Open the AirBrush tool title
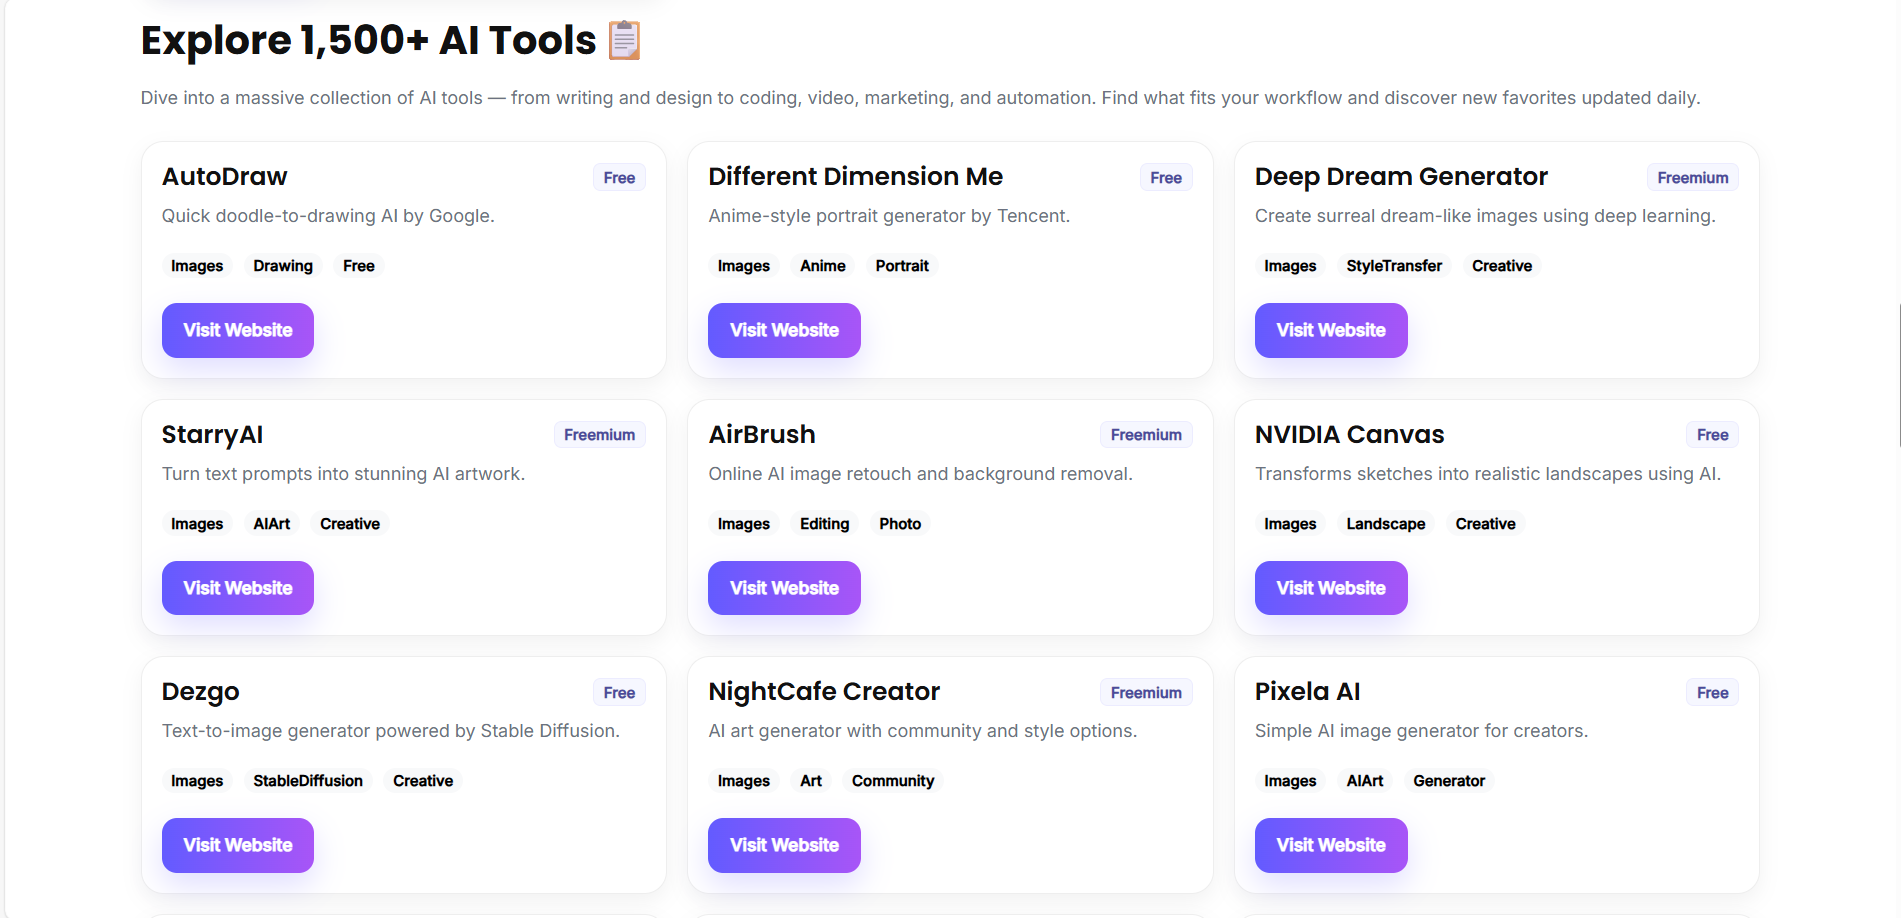 tap(761, 434)
